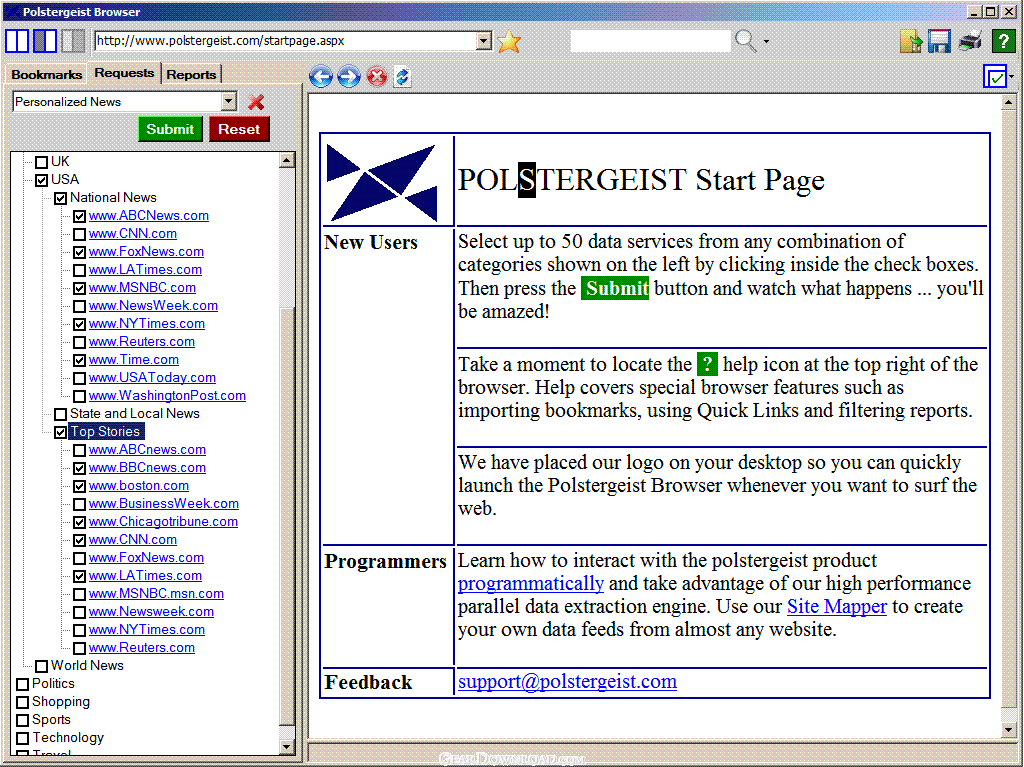
Task: Click the import bookmarks folder icon
Action: coord(910,41)
